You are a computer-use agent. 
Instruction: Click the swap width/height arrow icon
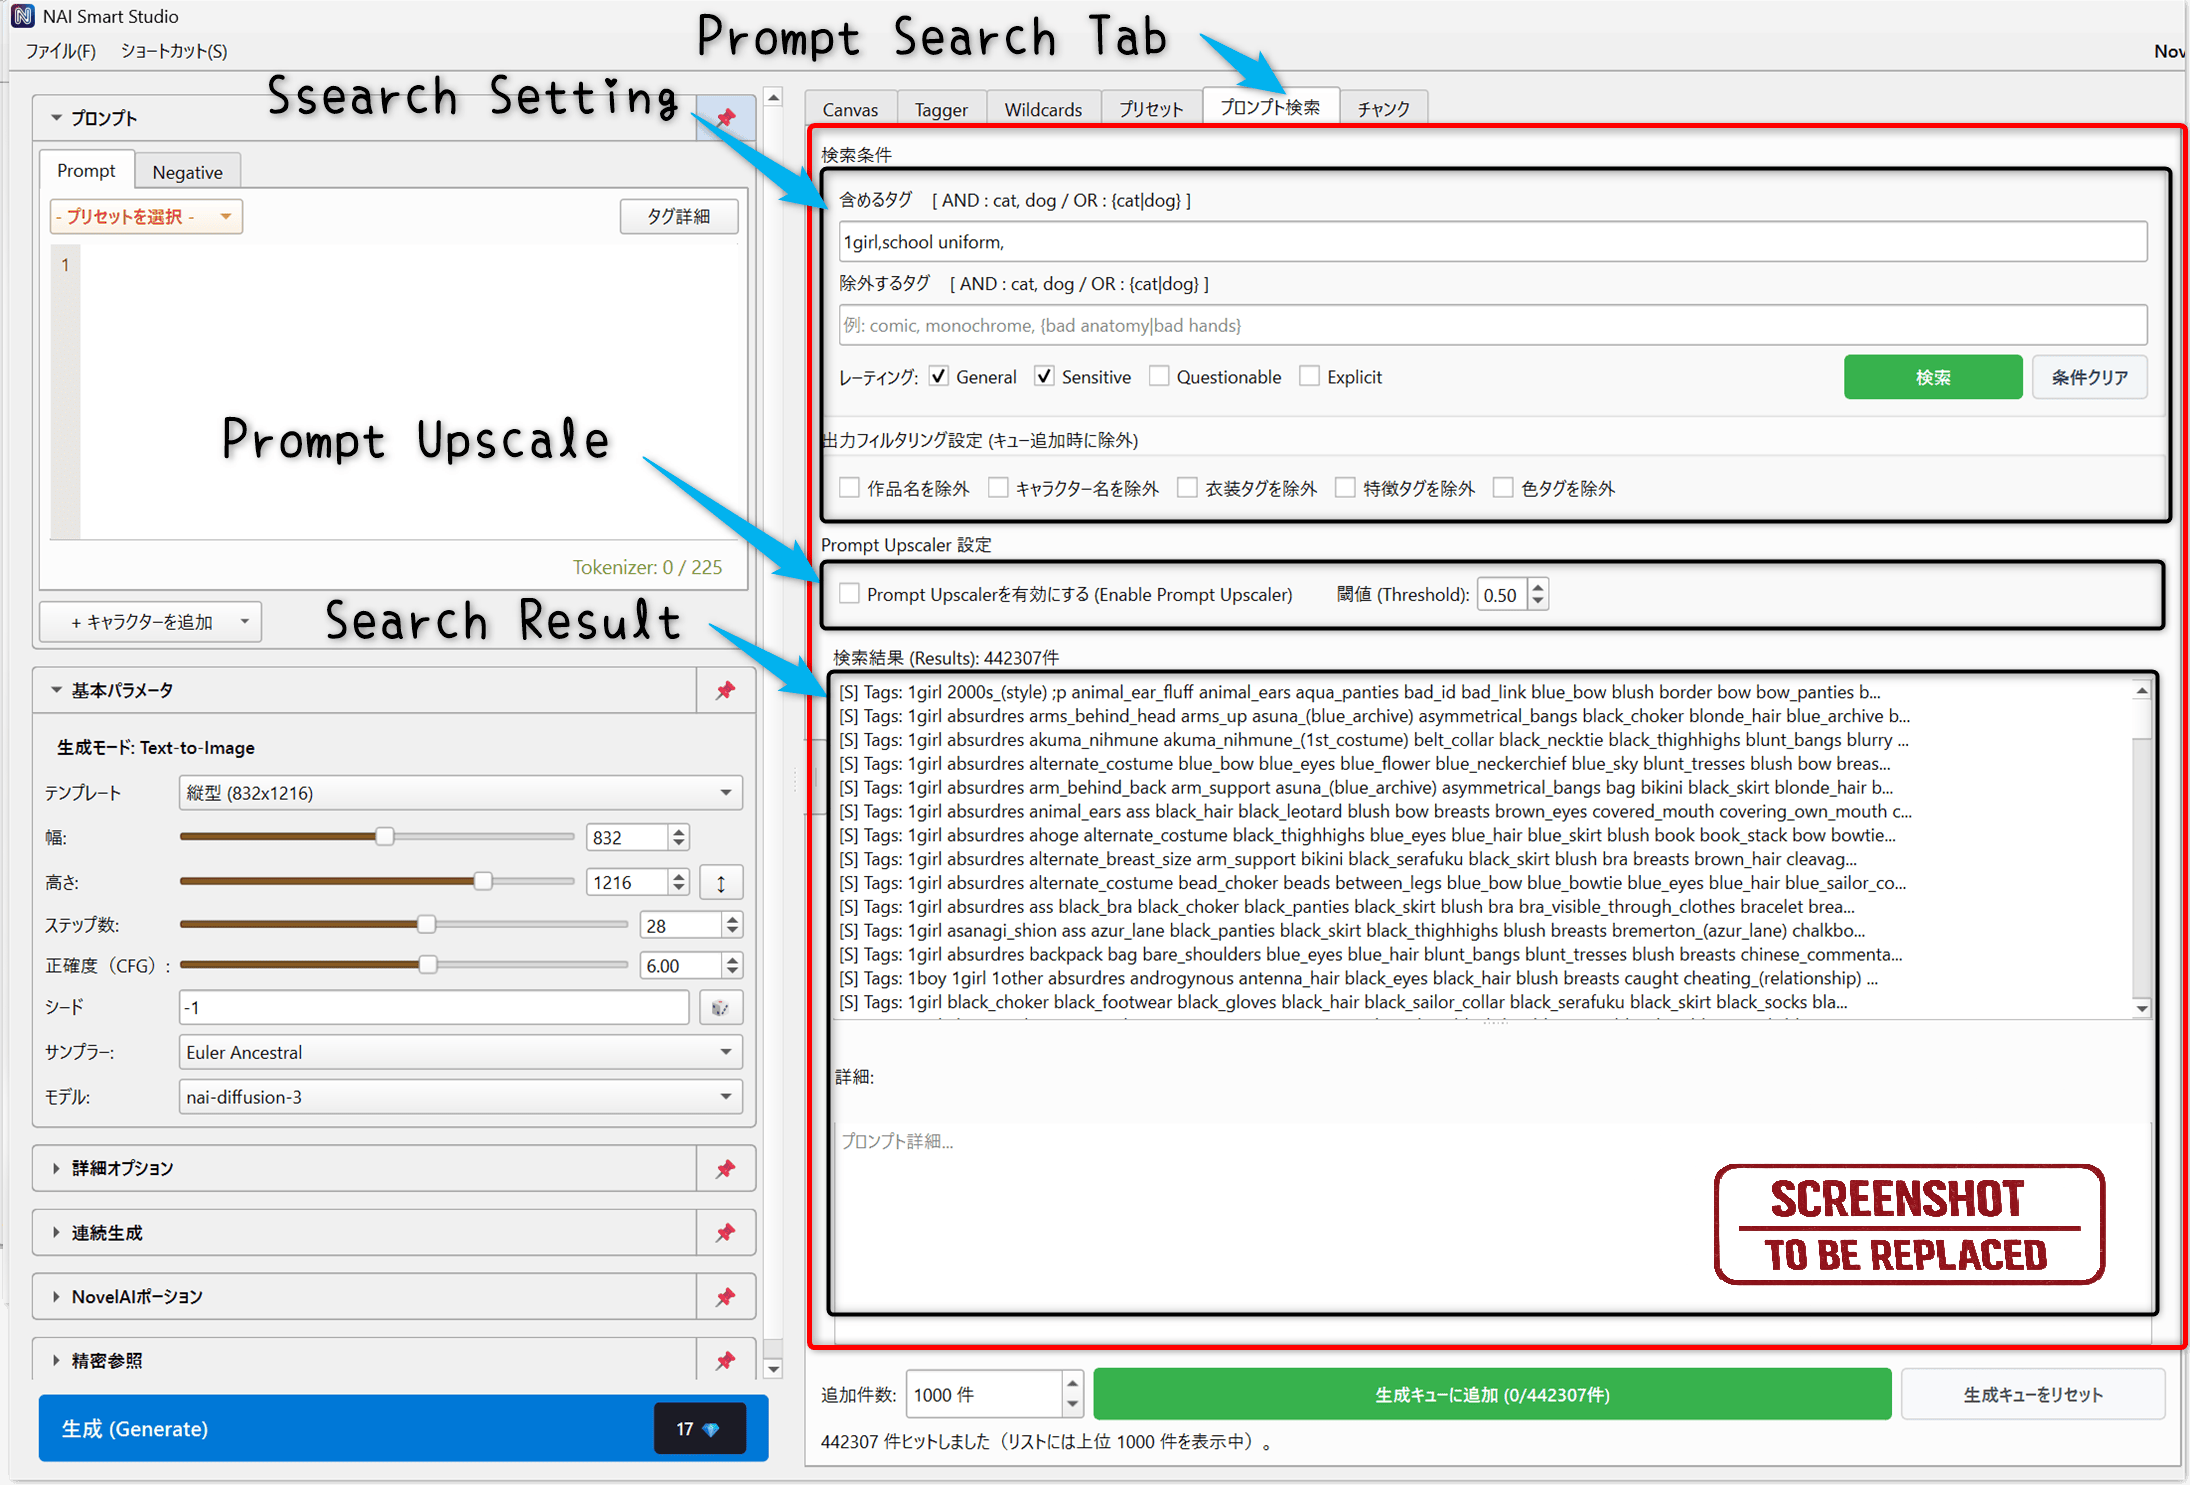pos(721,882)
